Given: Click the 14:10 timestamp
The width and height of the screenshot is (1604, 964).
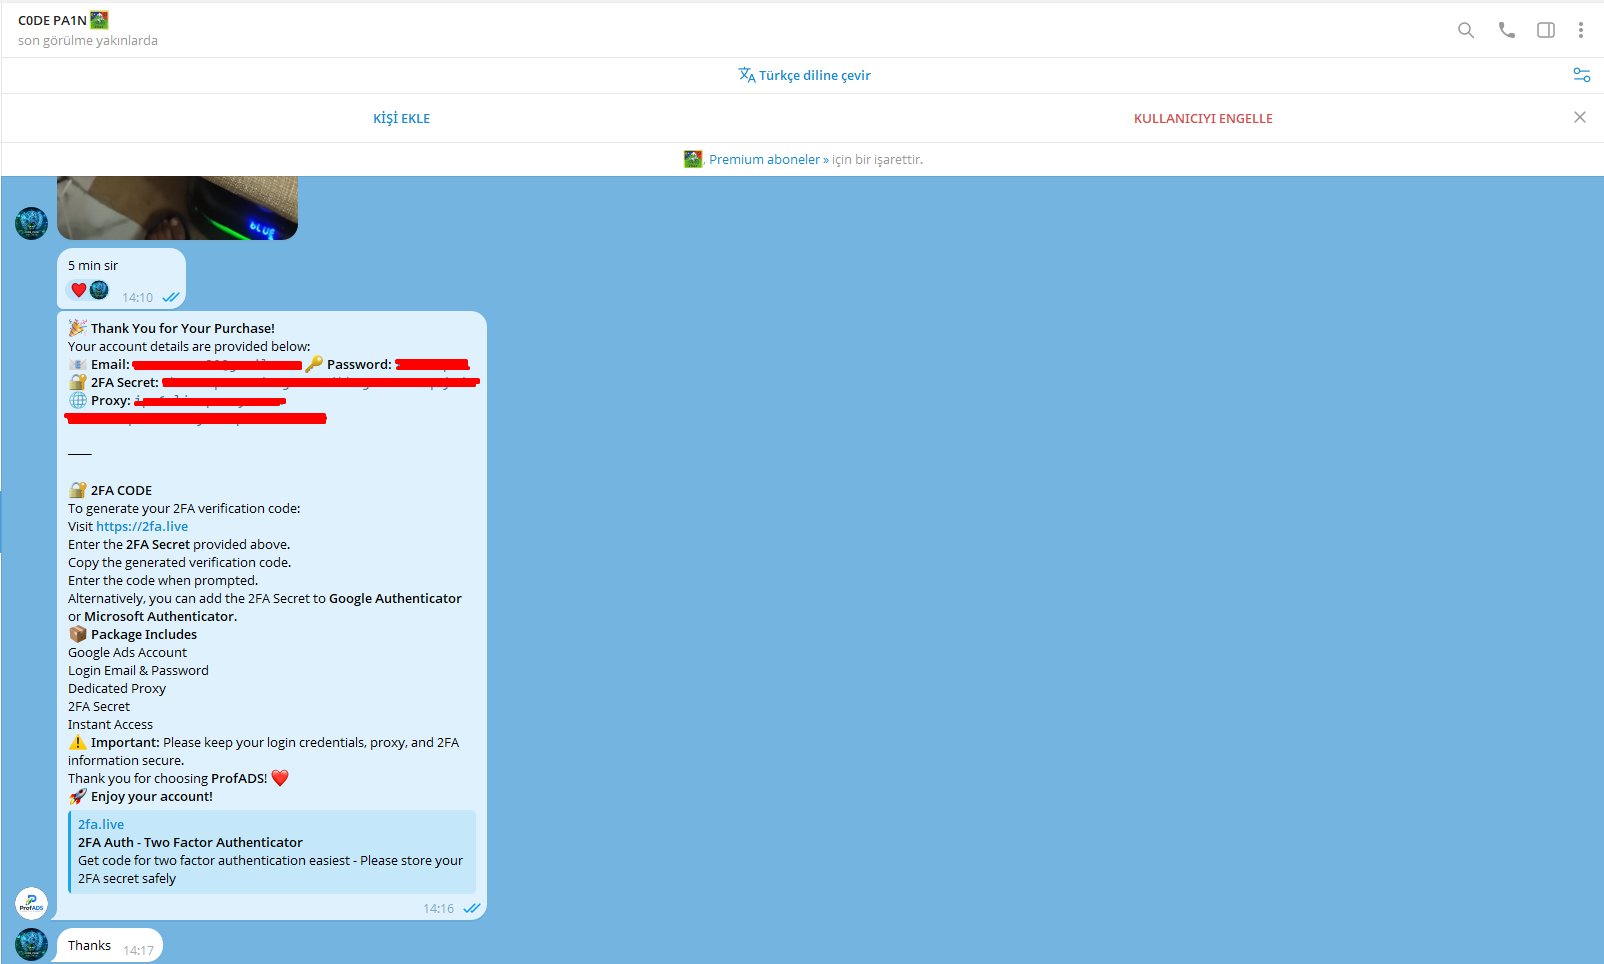Looking at the screenshot, I should pyautogui.click(x=138, y=298).
